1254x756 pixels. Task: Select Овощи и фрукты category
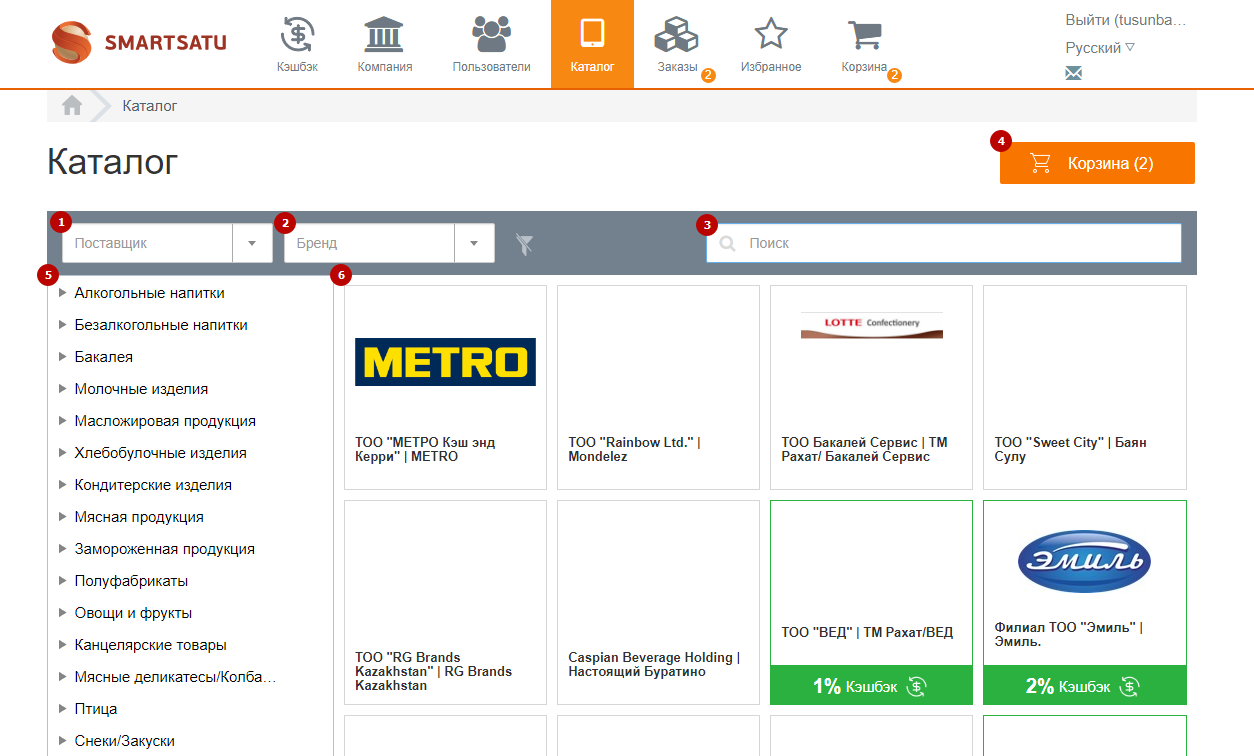(x=133, y=613)
